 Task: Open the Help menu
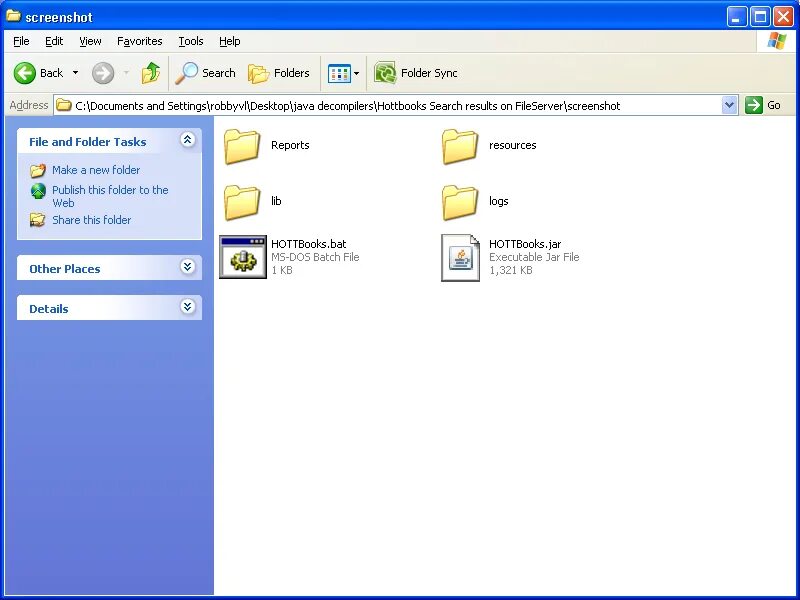pos(230,41)
